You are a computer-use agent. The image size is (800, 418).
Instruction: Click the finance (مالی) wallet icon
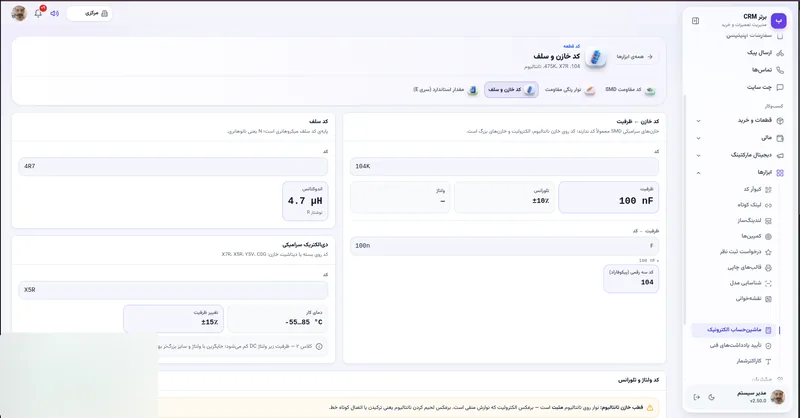click(780, 138)
